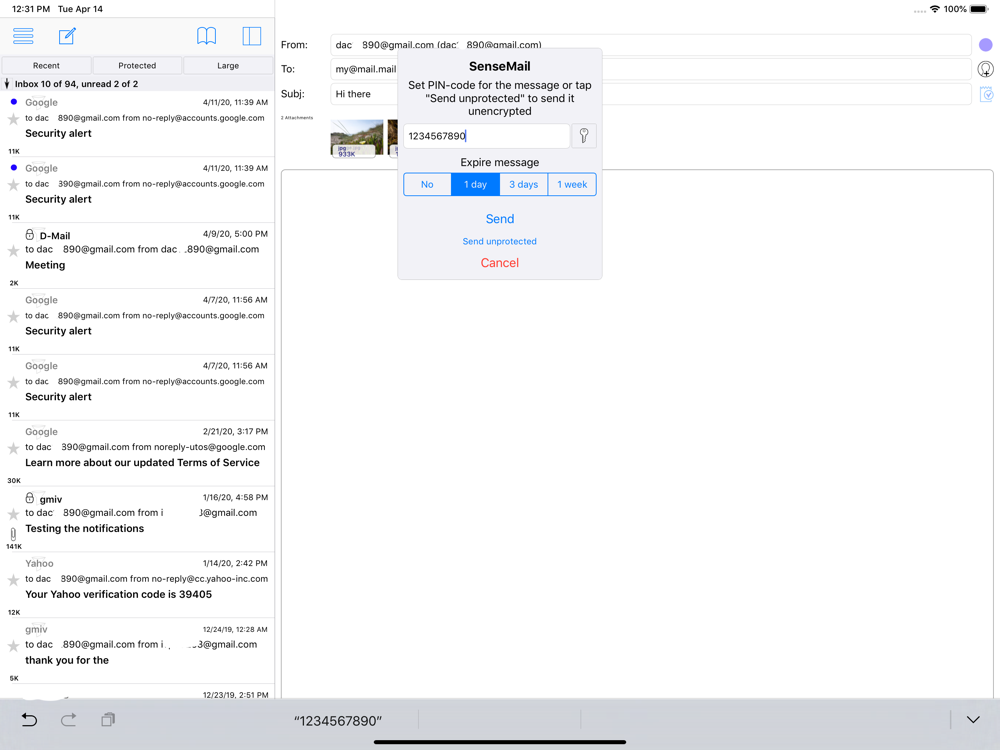Open the address book icon
This screenshot has height=750, width=1000.
pyautogui.click(x=206, y=36)
